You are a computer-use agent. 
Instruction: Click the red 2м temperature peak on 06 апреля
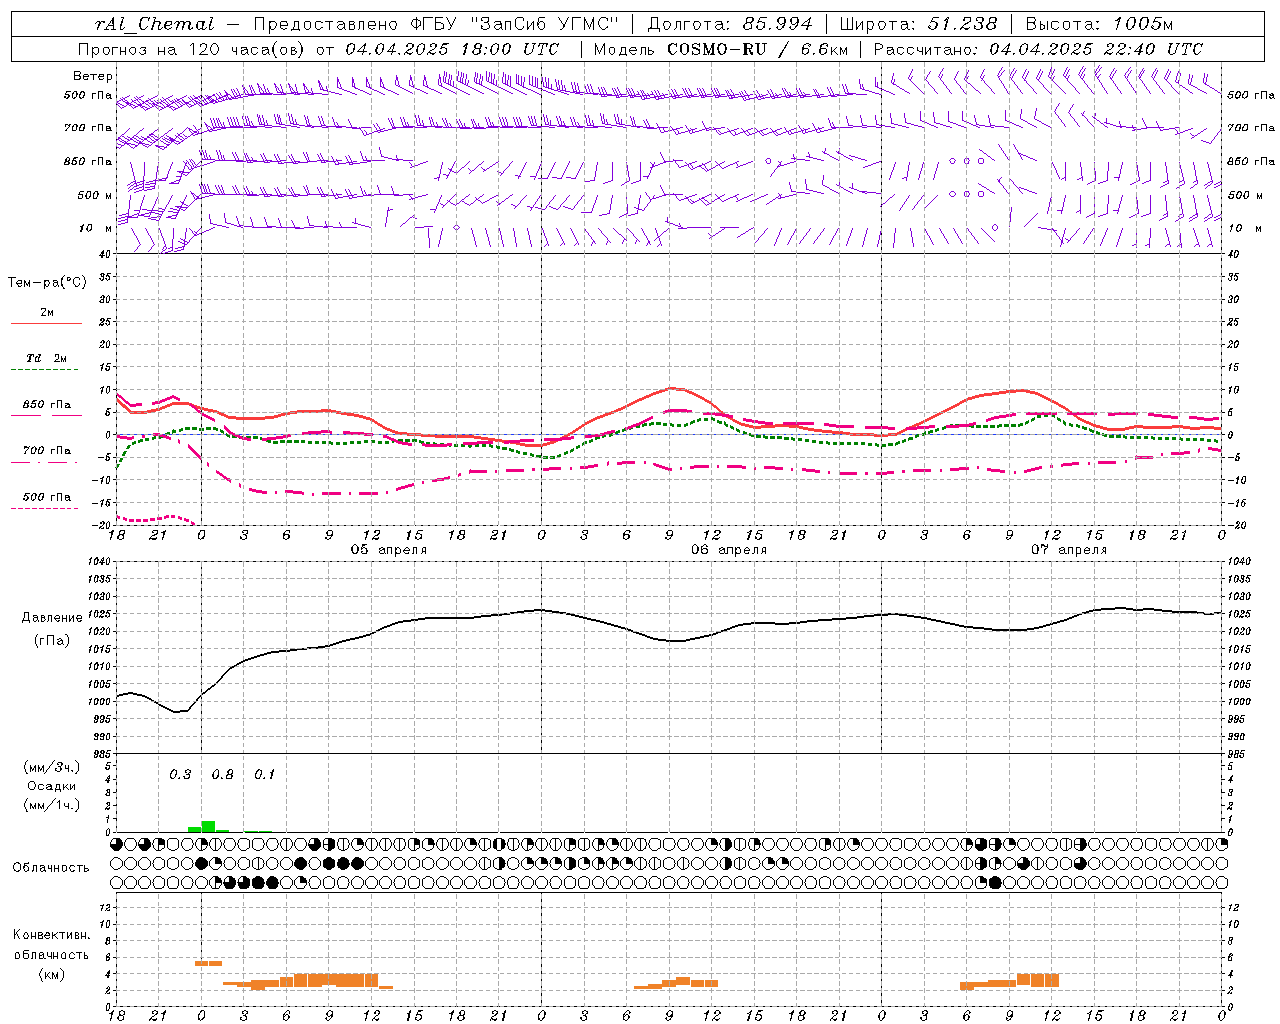pos(672,388)
